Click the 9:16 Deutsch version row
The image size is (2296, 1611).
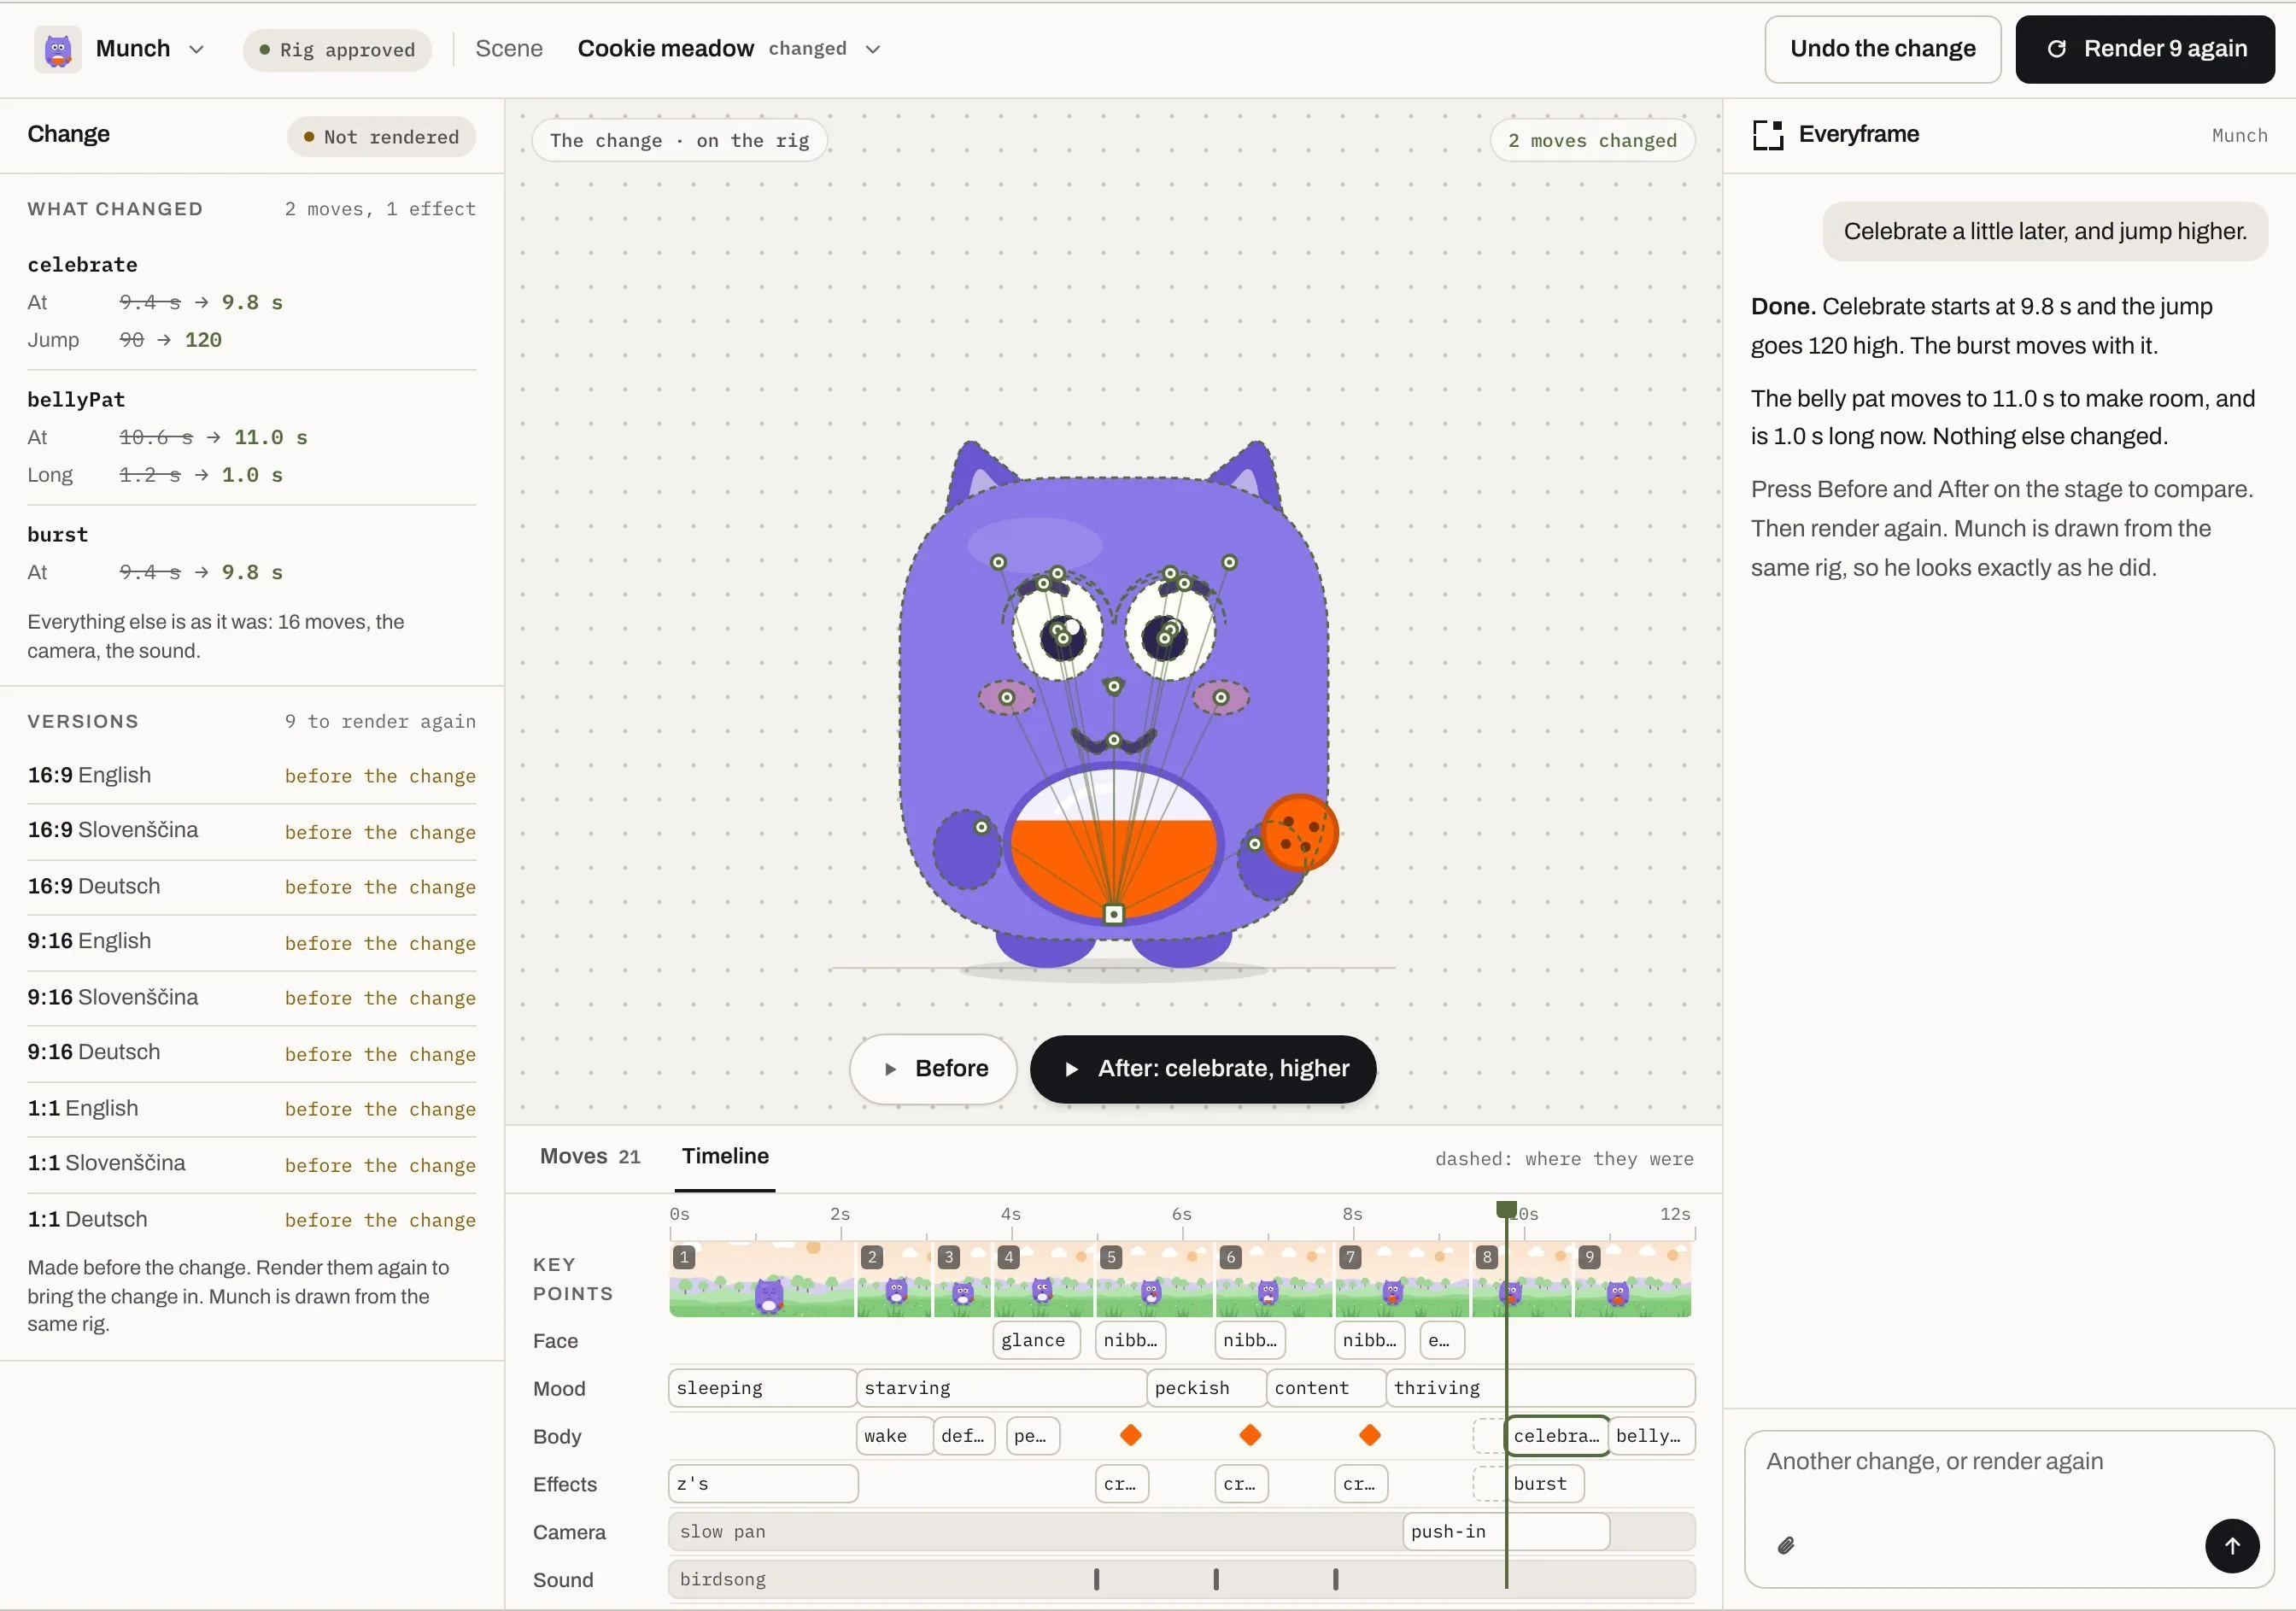(251, 1053)
